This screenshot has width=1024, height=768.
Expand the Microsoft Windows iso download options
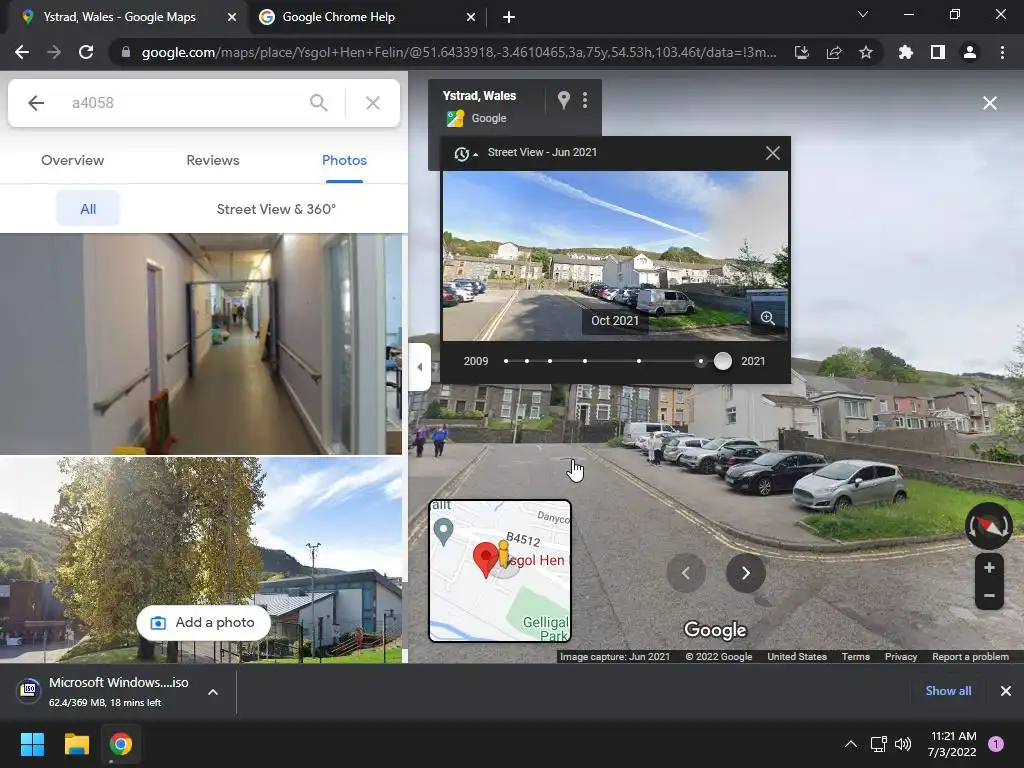(213, 692)
